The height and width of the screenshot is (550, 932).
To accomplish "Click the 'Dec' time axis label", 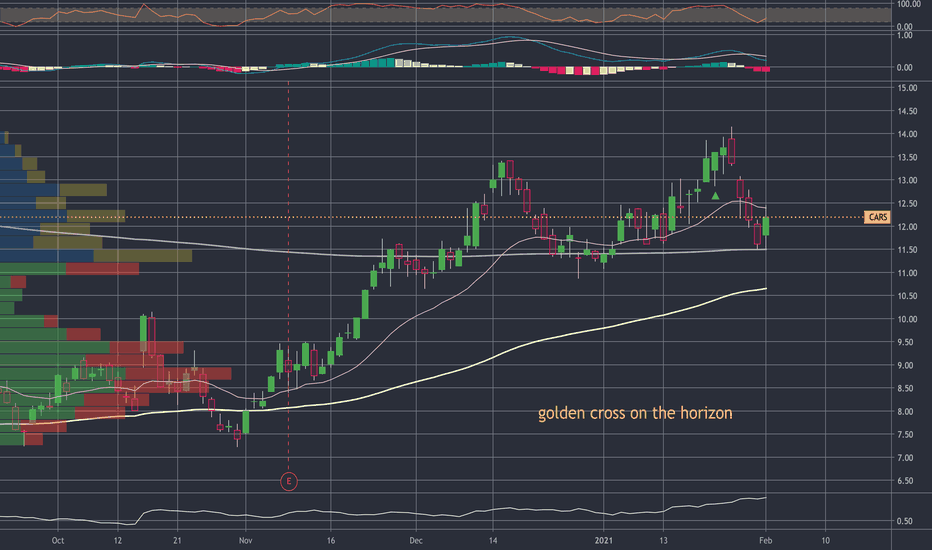I will pyautogui.click(x=416, y=540).
